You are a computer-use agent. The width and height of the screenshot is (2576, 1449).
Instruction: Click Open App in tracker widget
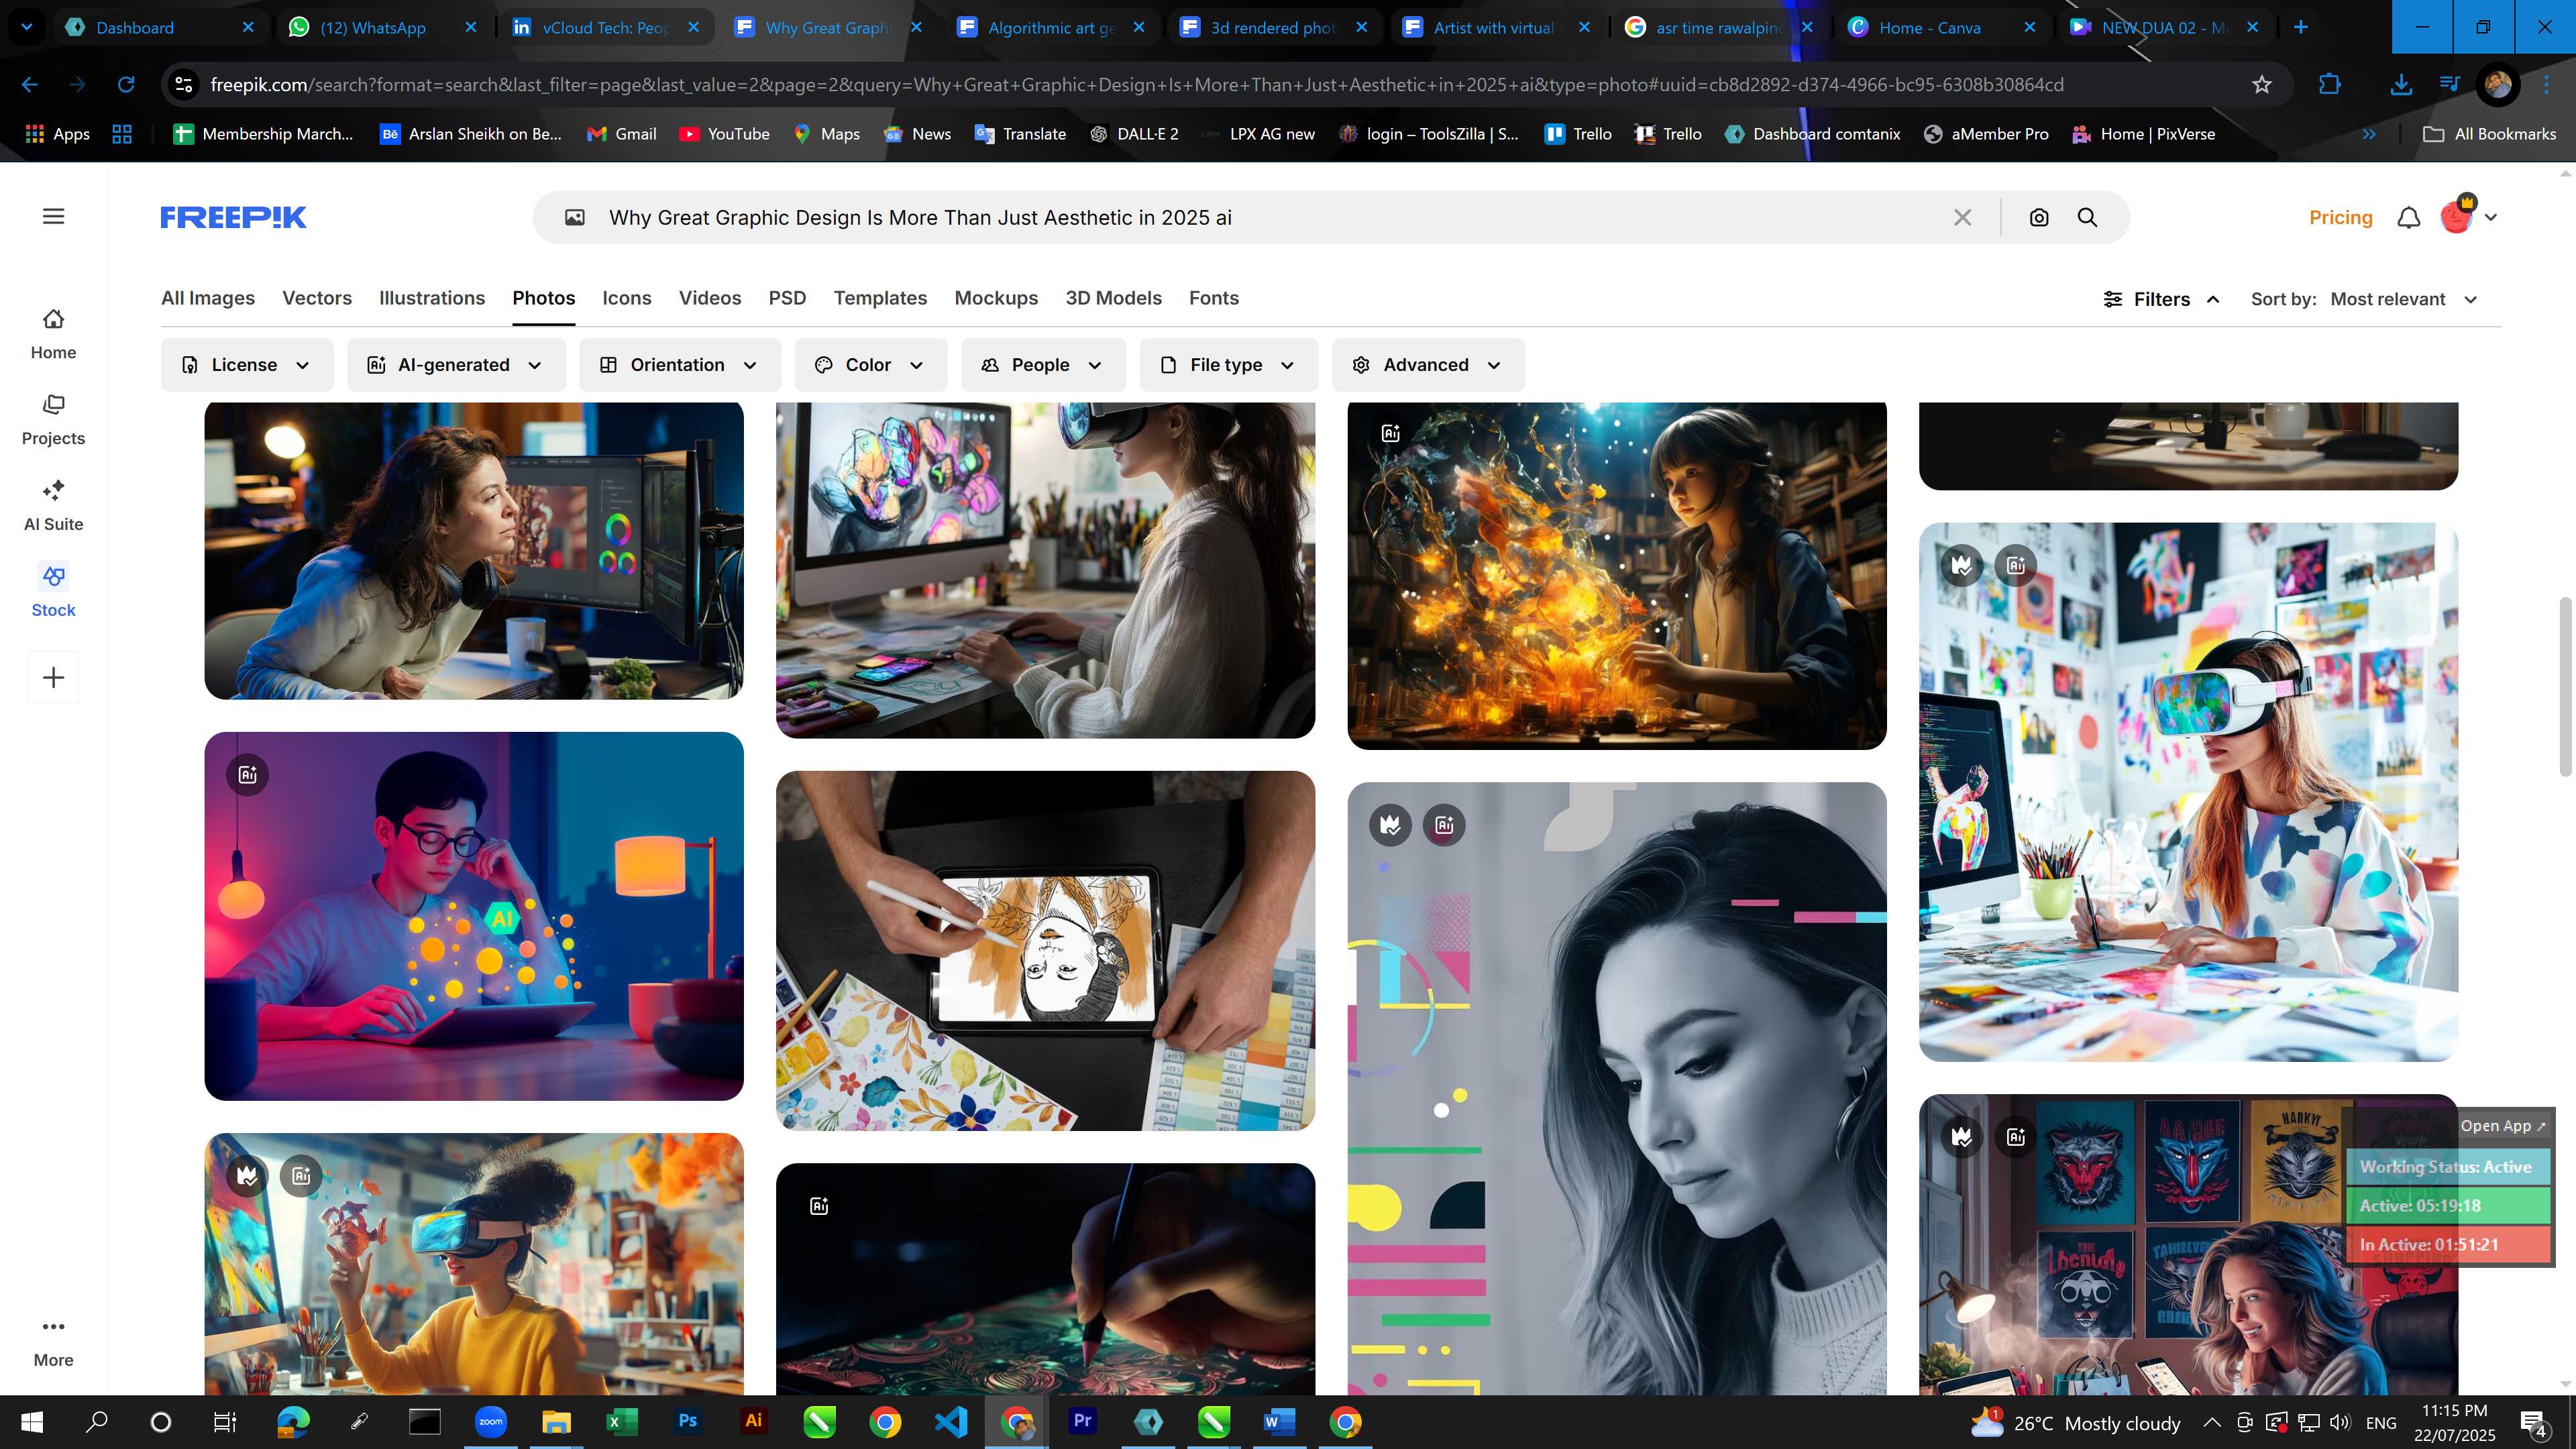2503,1125
